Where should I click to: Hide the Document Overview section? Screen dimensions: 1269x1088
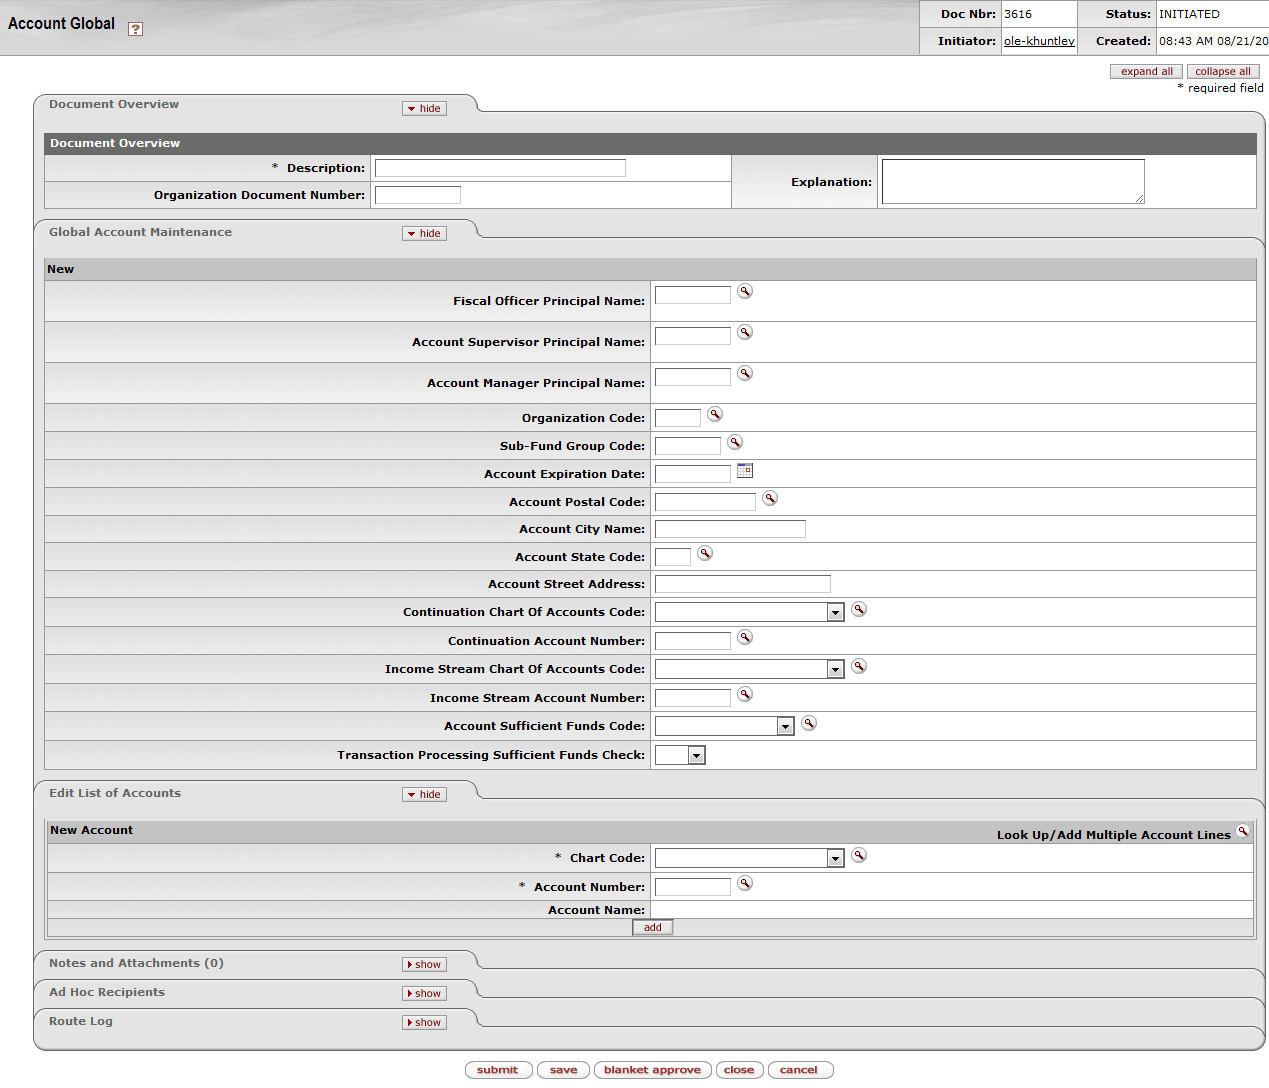(x=425, y=108)
